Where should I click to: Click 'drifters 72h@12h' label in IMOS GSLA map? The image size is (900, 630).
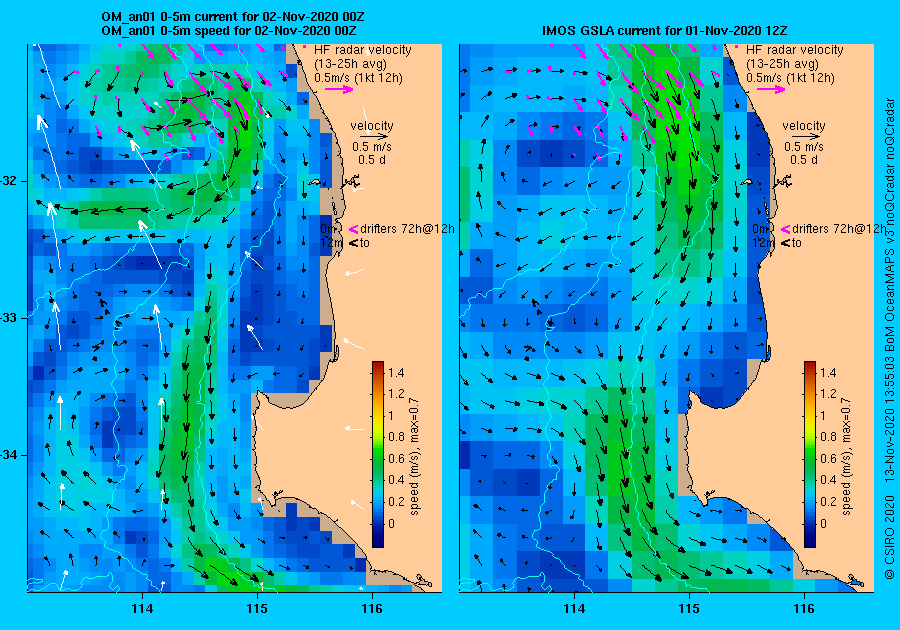pyautogui.click(x=839, y=229)
